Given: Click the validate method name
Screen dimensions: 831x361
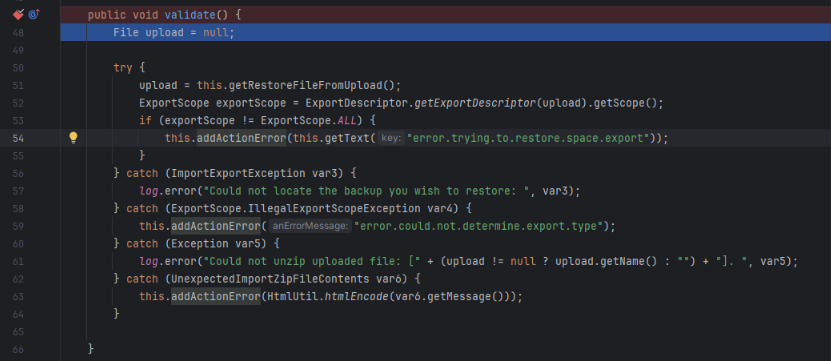Looking at the screenshot, I should [x=190, y=15].
